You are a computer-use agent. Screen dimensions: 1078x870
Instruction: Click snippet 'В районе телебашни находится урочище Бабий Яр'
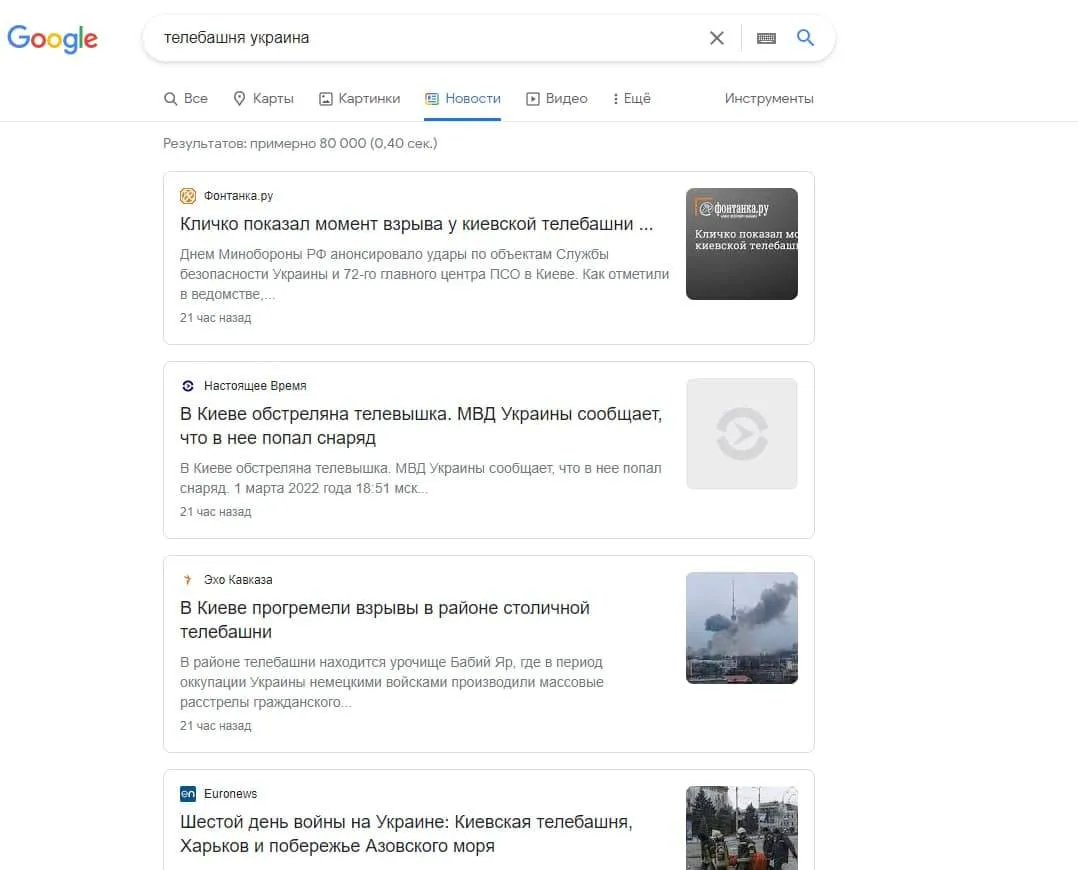pos(392,682)
